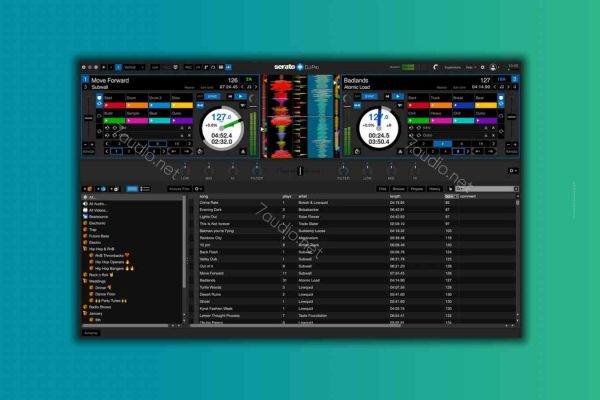Click the crossfader in the mixer
Viewport: 600px width, 400px height.
point(300,171)
